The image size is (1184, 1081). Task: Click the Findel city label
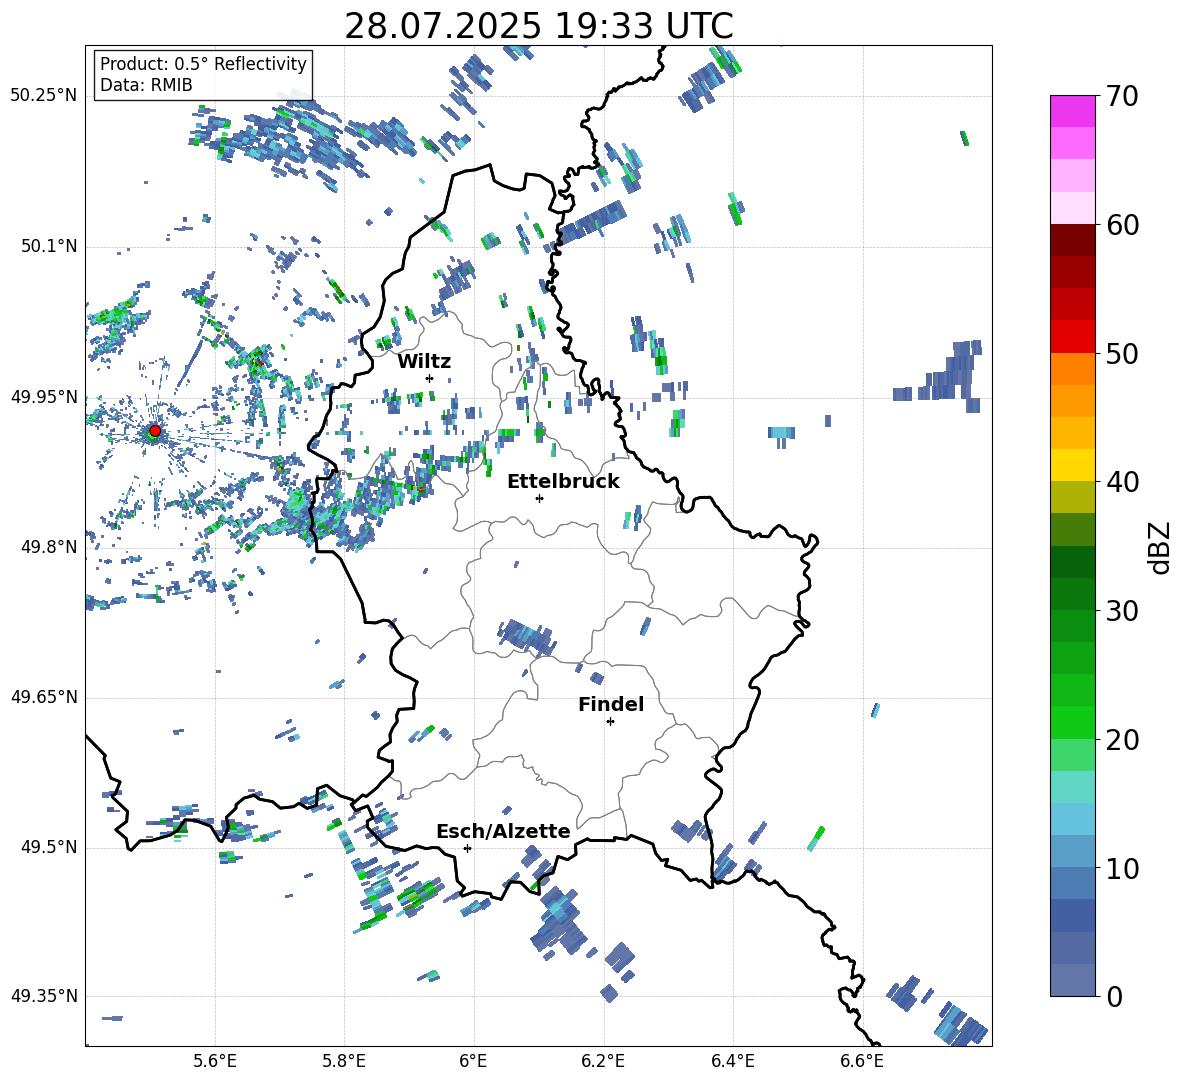[611, 704]
